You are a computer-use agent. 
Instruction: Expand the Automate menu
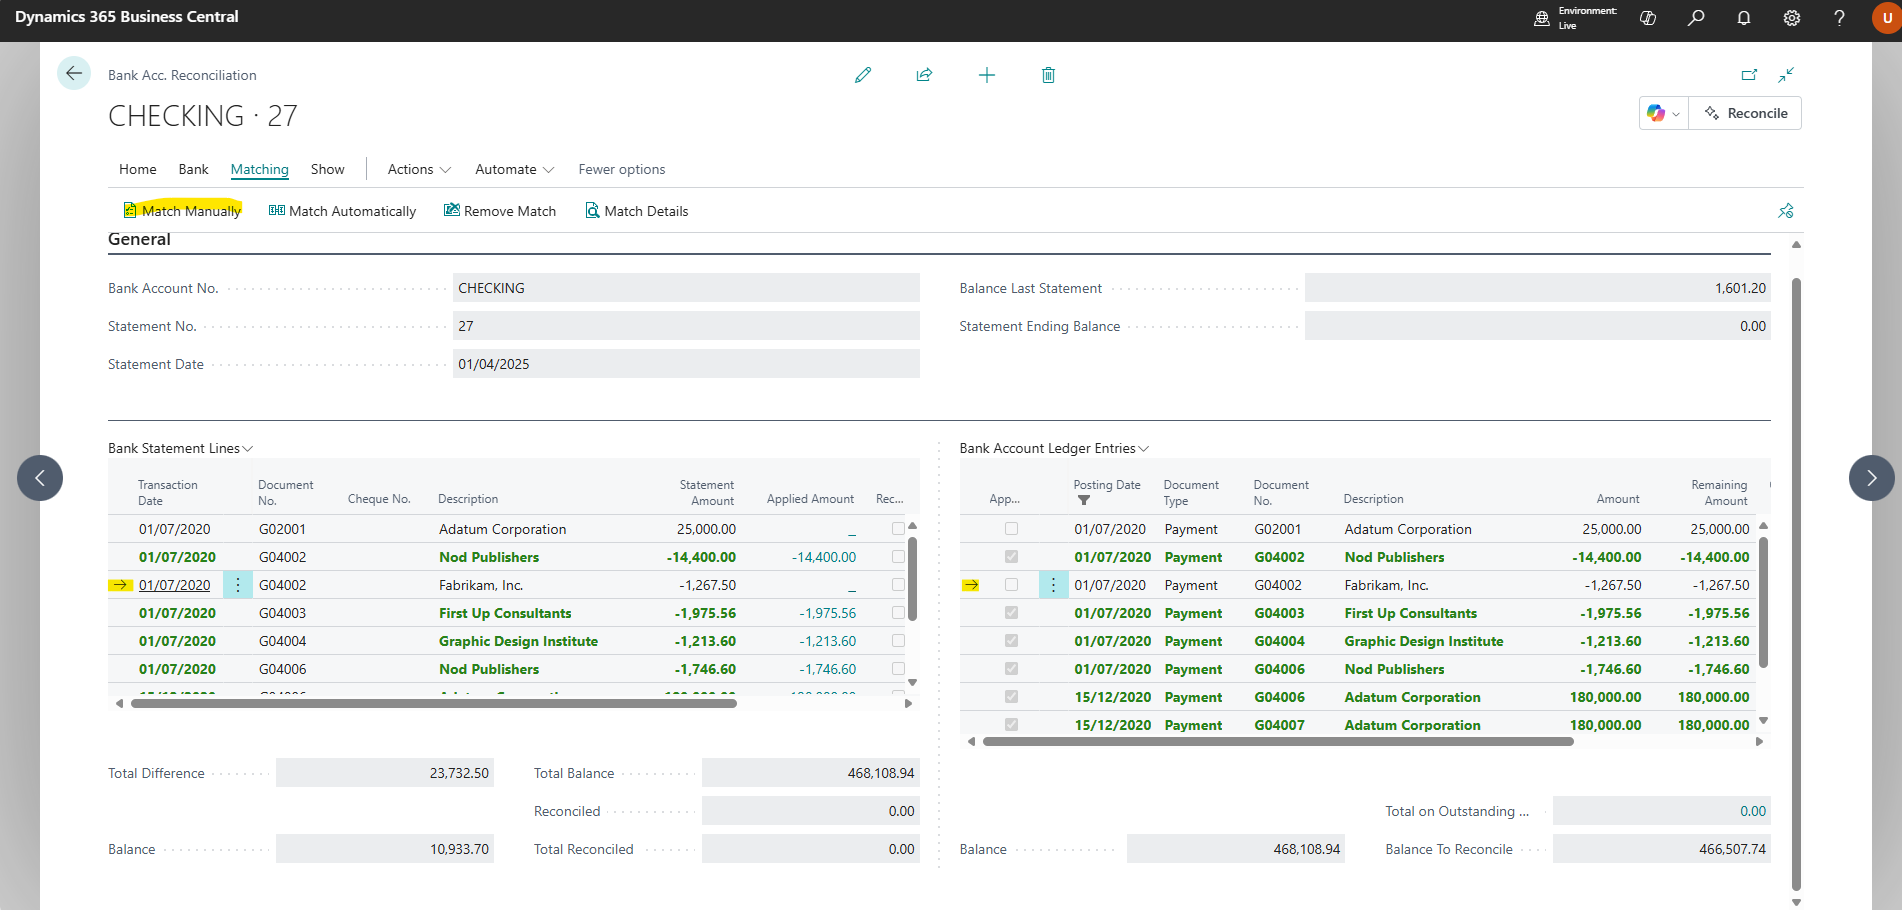(514, 170)
